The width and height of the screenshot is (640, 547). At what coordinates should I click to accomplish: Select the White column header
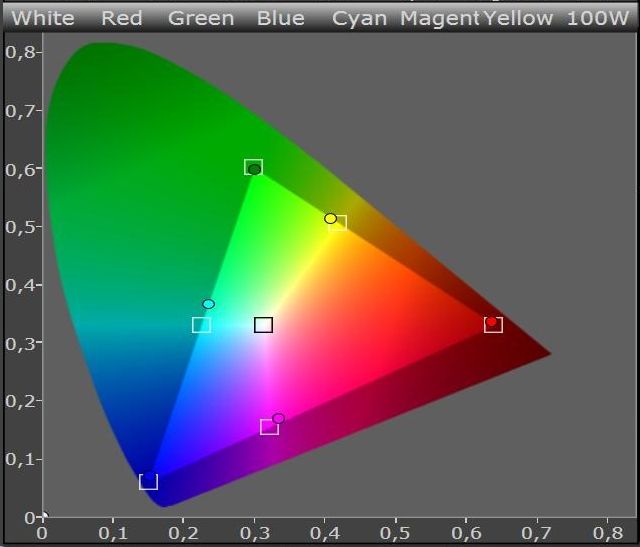pyautogui.click(x=43, y=18)
